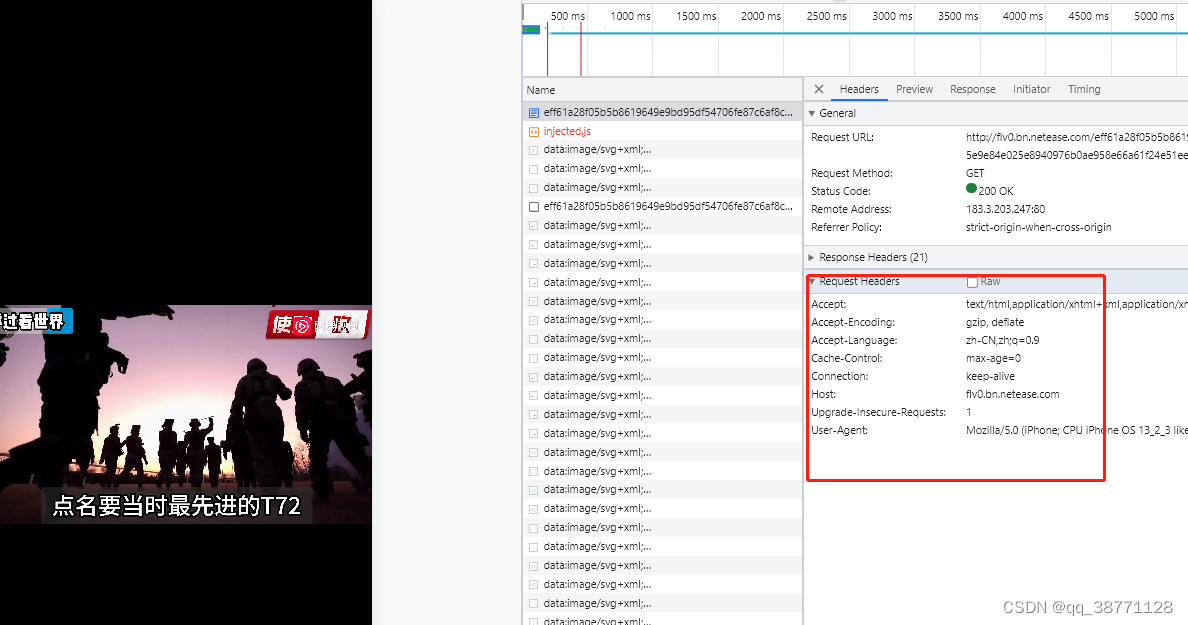1188x625 pixels.
Task: Open the Response tab
Action: coord(972,89)
